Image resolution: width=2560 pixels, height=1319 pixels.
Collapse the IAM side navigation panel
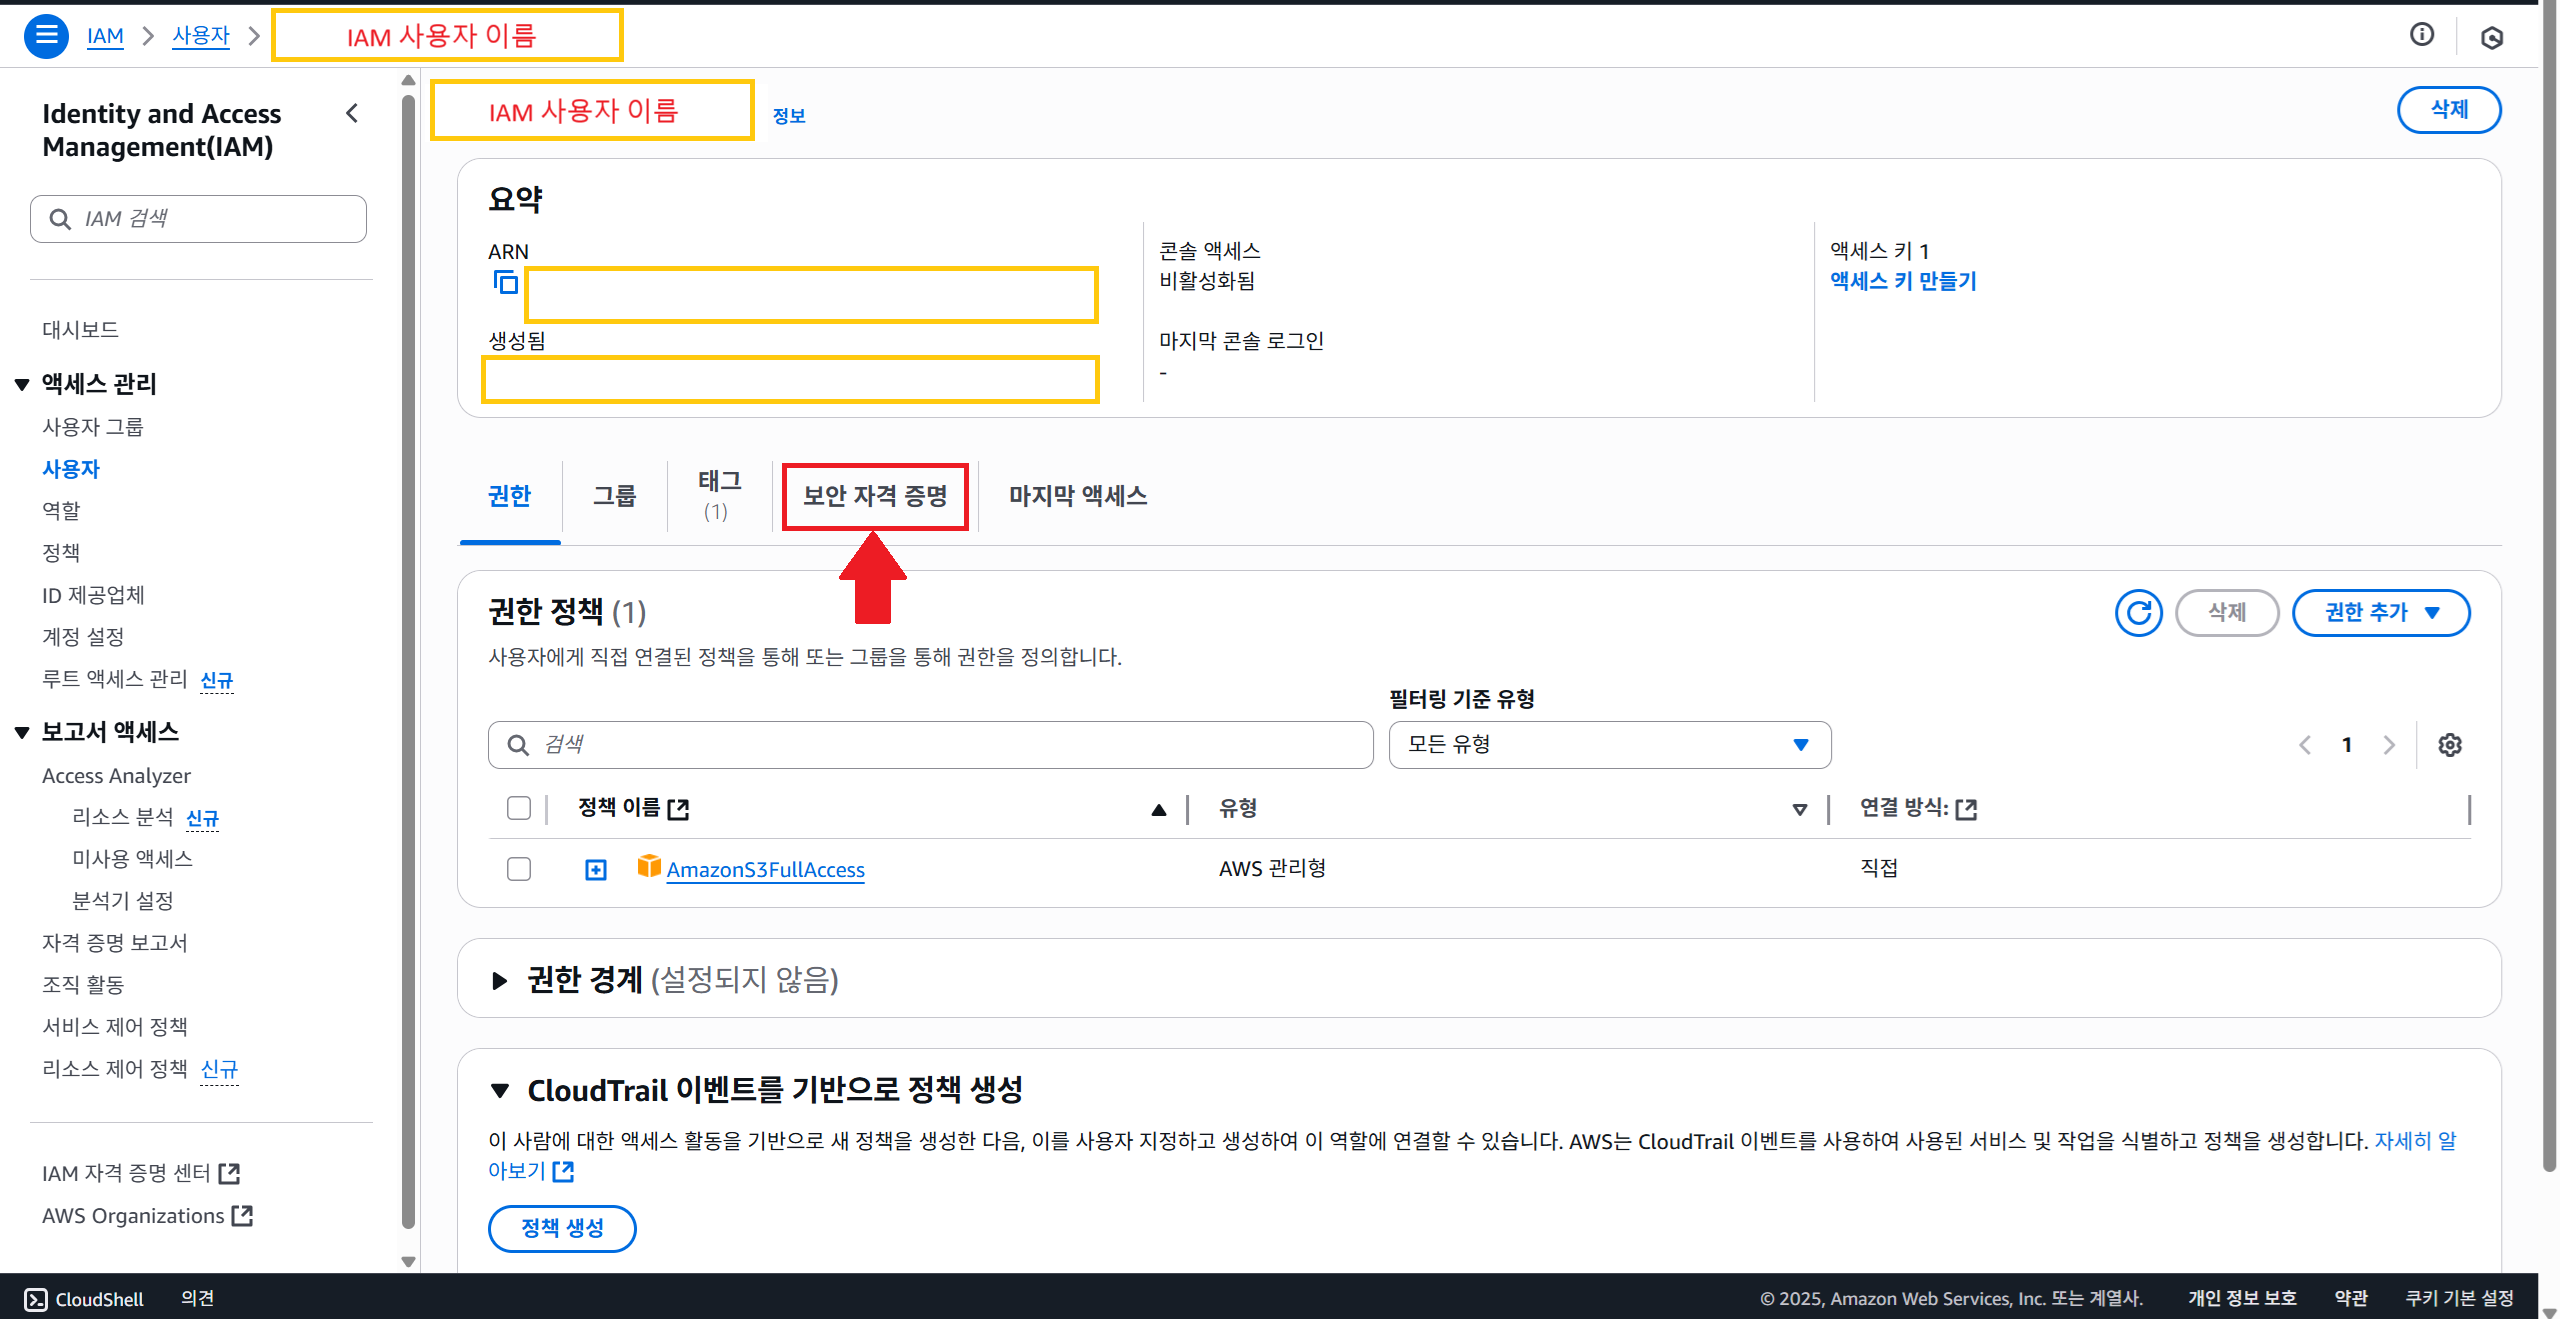coord(352,114)
